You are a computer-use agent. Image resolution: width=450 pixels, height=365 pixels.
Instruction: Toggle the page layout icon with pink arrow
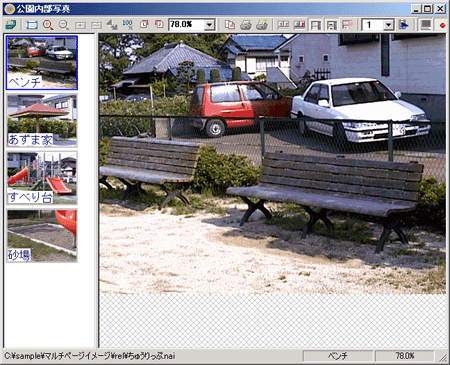pos(347,25)
